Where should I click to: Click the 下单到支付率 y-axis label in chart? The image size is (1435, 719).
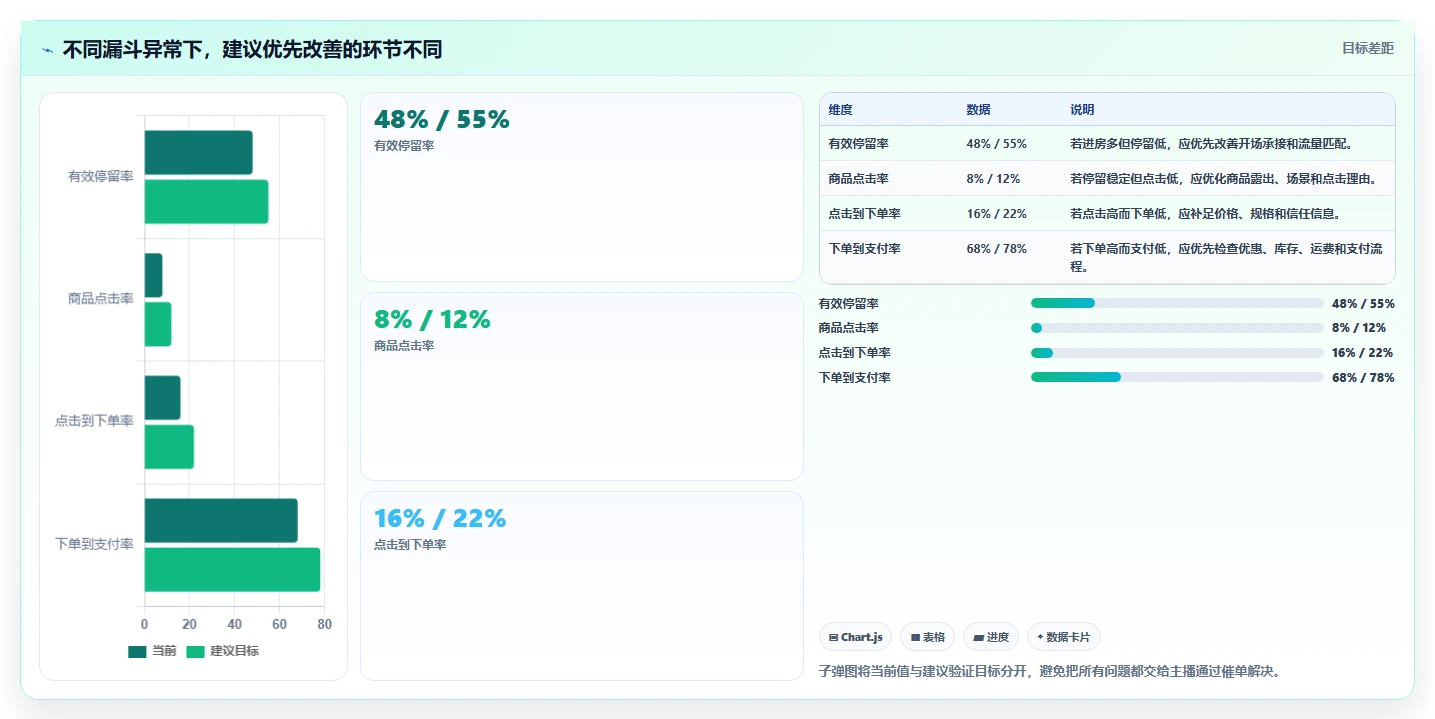(94, 544)
